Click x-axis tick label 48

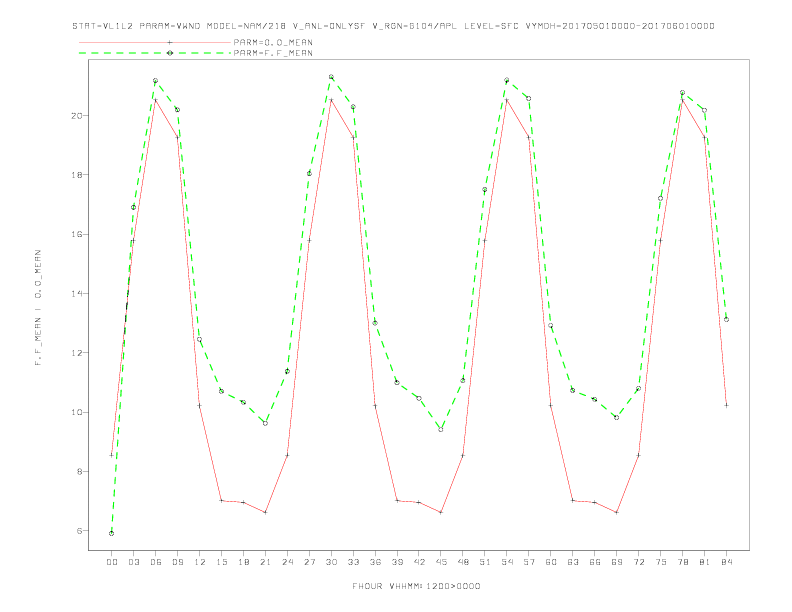coord(463,562)
